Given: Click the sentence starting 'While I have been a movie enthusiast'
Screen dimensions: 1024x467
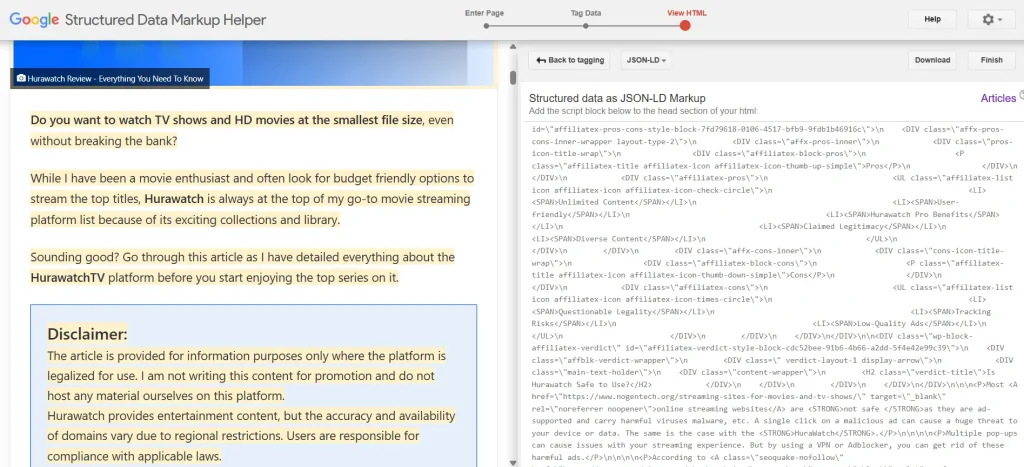Looking at the screenshot, I should coord(252,199).
